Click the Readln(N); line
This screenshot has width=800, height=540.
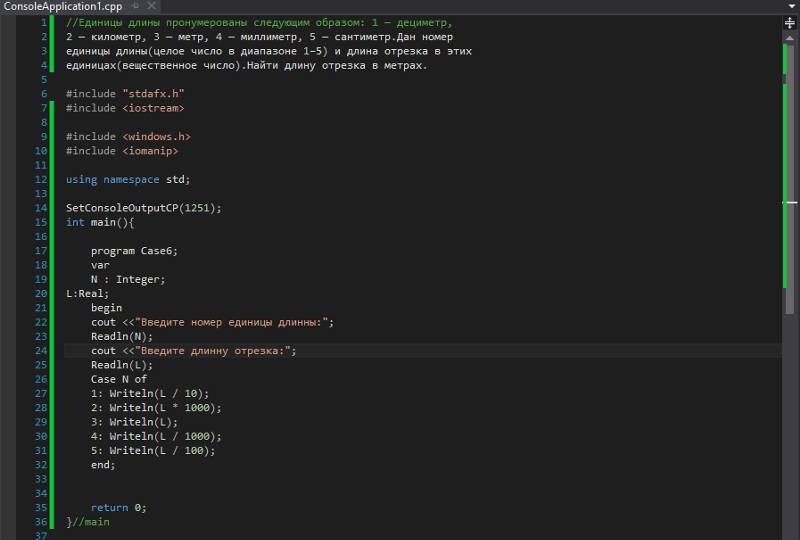pos(122,337)
